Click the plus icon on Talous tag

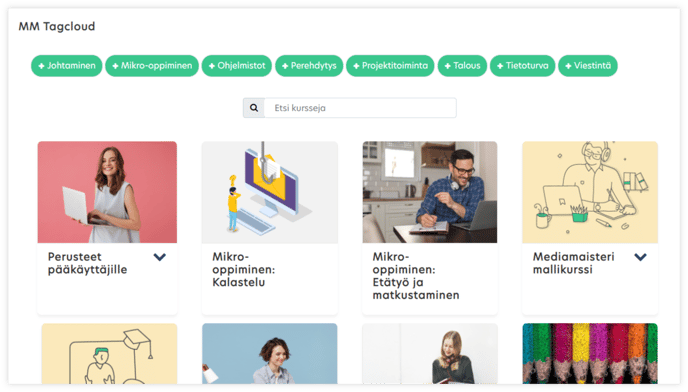448,66
